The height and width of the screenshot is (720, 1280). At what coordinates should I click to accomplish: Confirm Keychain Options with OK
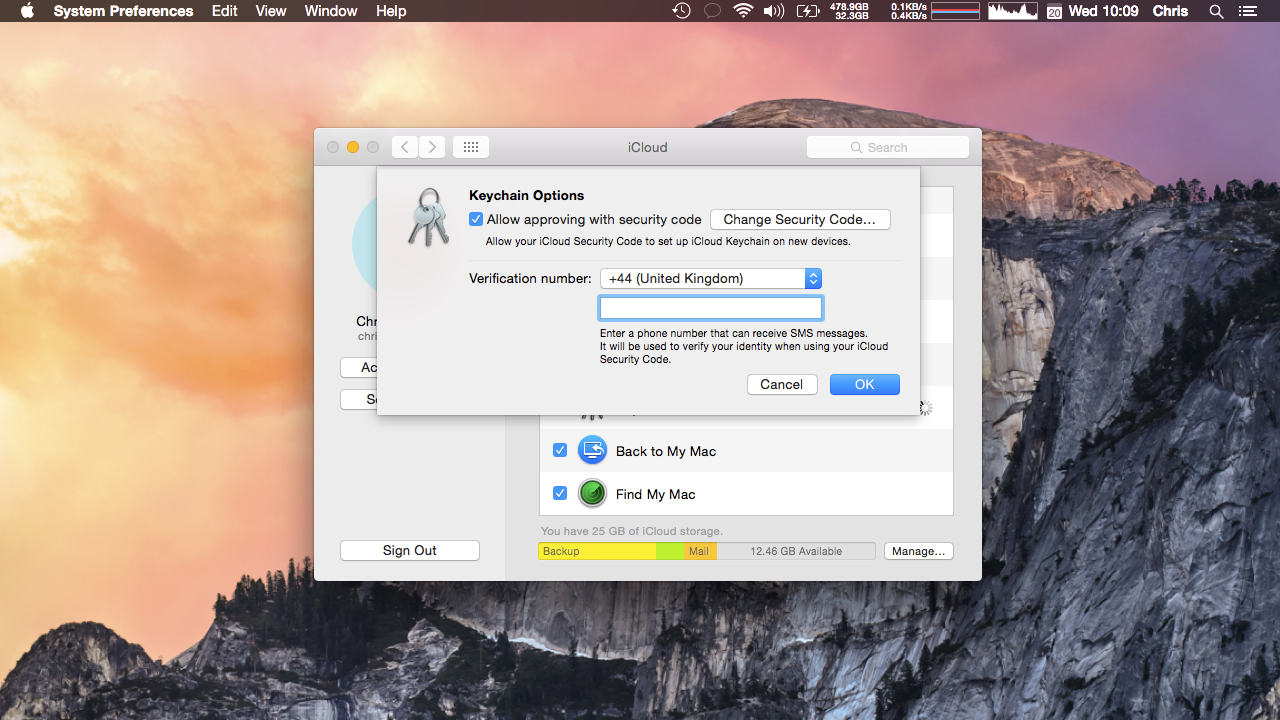pos(865,384)
